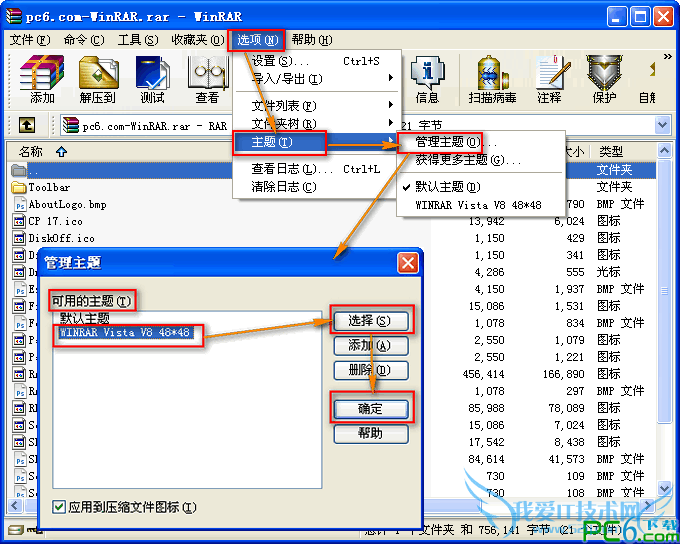Viewport: 680px width, 544px height.
Task: Click the Toolbar folder name
Action: (x=49, y=187)
